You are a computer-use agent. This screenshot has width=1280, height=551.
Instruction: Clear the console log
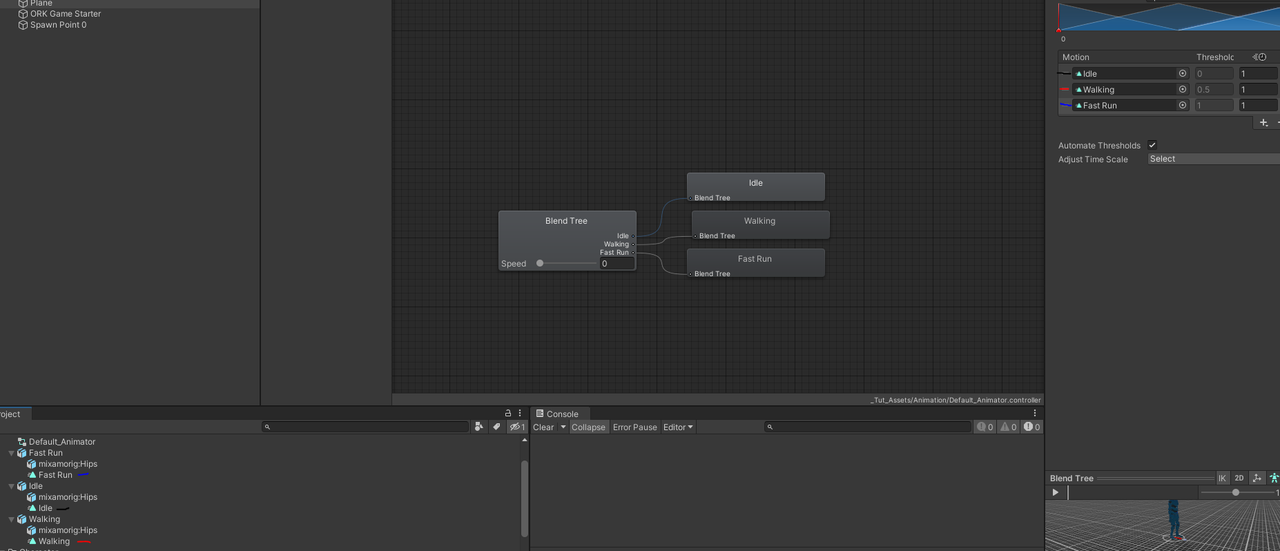tap(543, 427)
